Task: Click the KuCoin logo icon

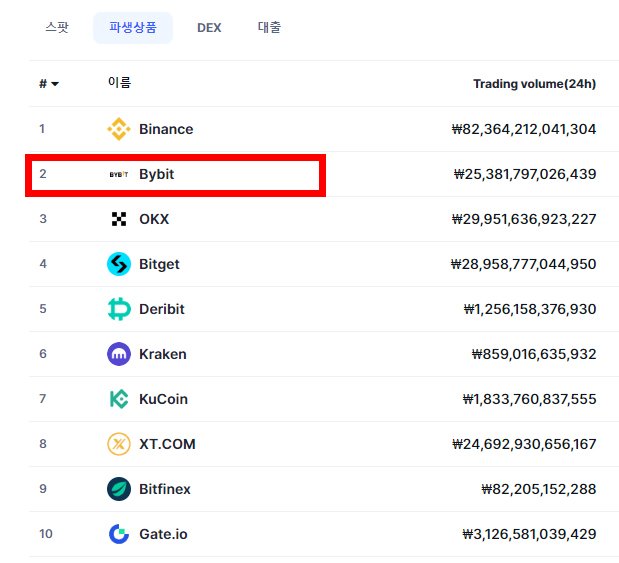Action: tap(118, 399)
